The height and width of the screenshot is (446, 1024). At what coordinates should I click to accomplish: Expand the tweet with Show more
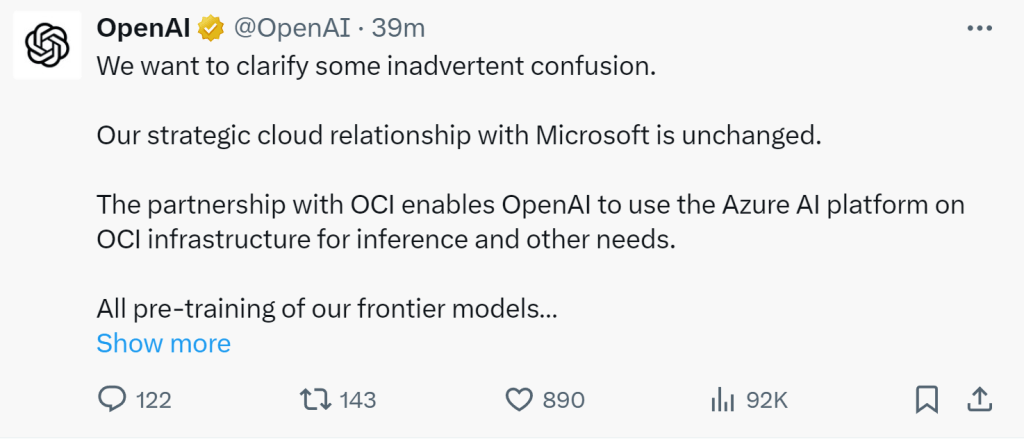pyautogui.click(x=163, y=344)
